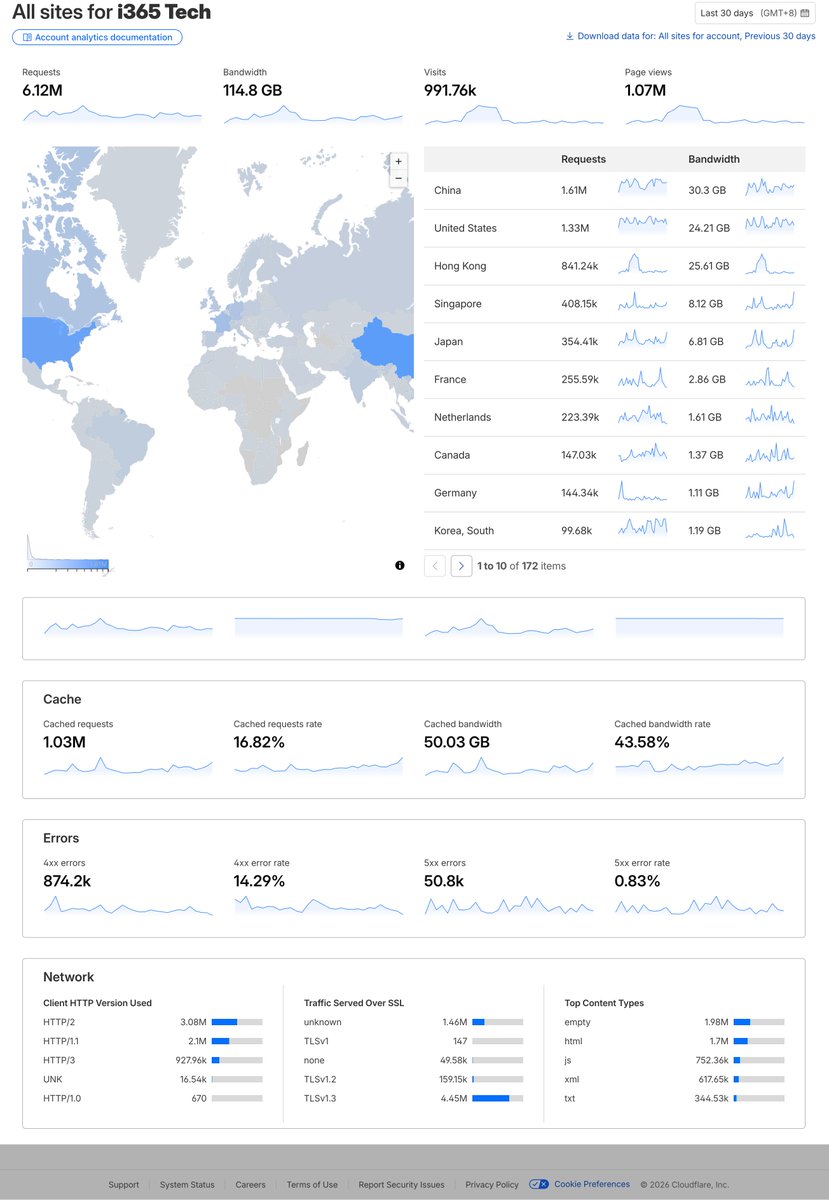Image resolution: width=829 pixels, height=1200 pixels.
Task: Open Careers footer link
Action: (250, 1184)
